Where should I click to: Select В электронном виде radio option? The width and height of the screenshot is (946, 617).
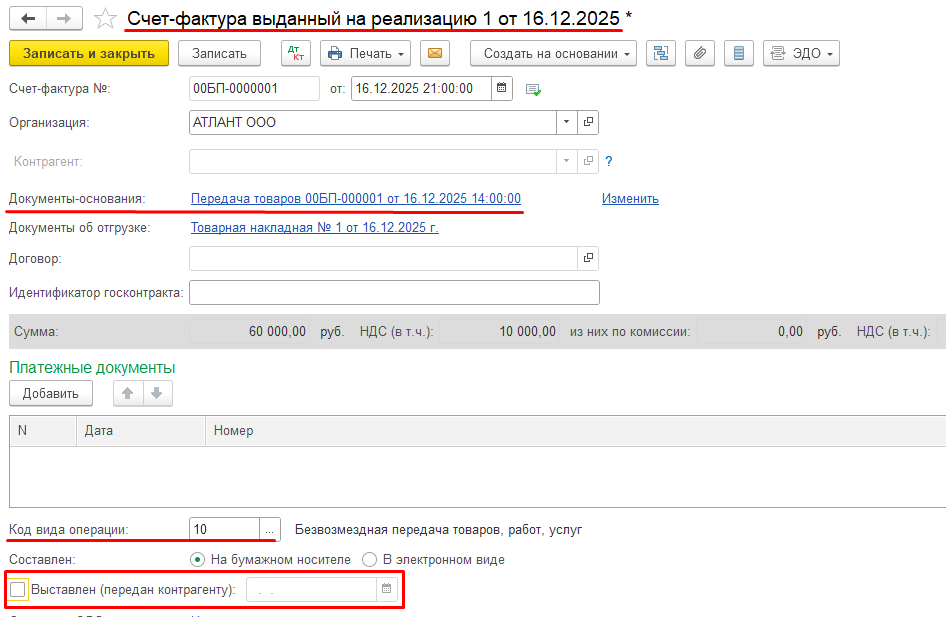coord(369,560)
